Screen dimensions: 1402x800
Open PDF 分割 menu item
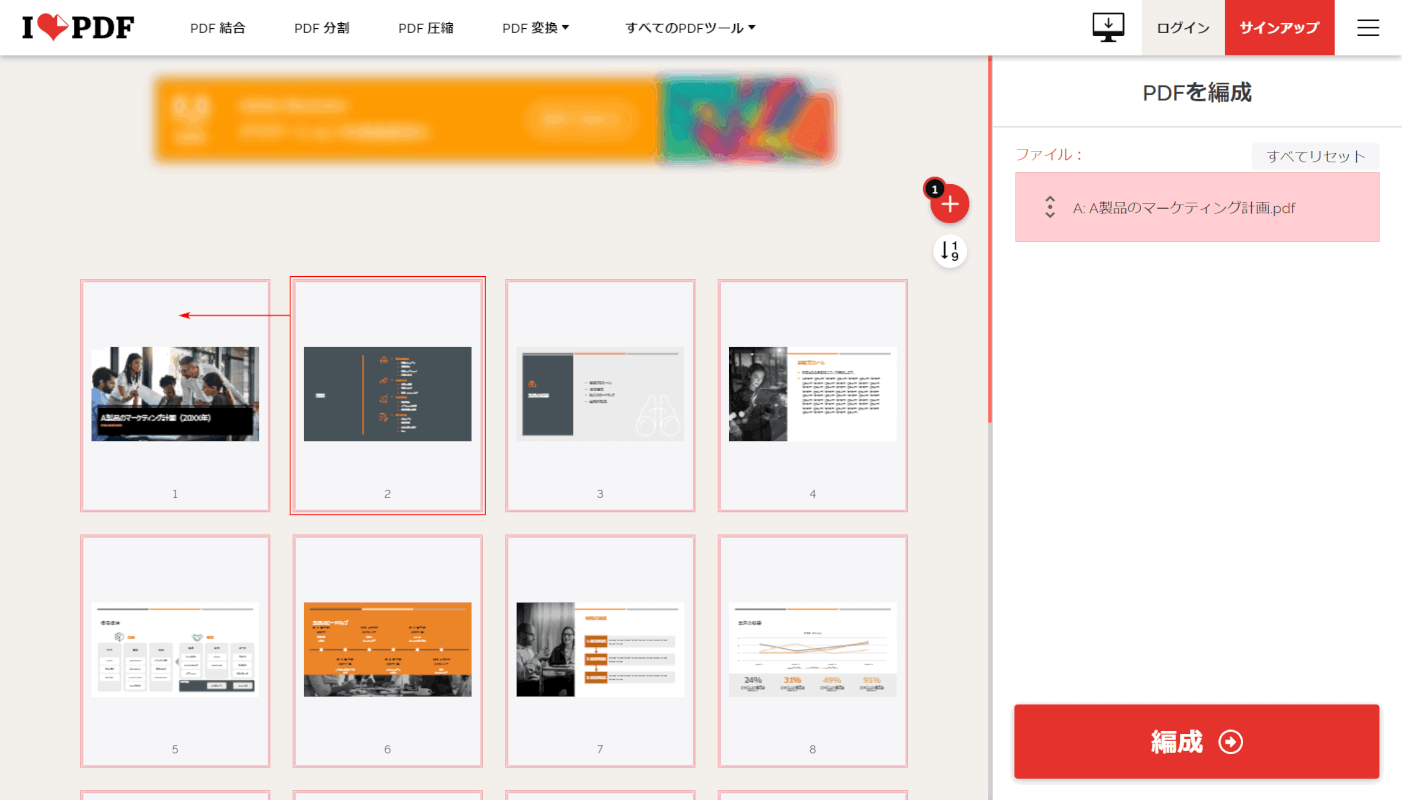coord(322,28)
